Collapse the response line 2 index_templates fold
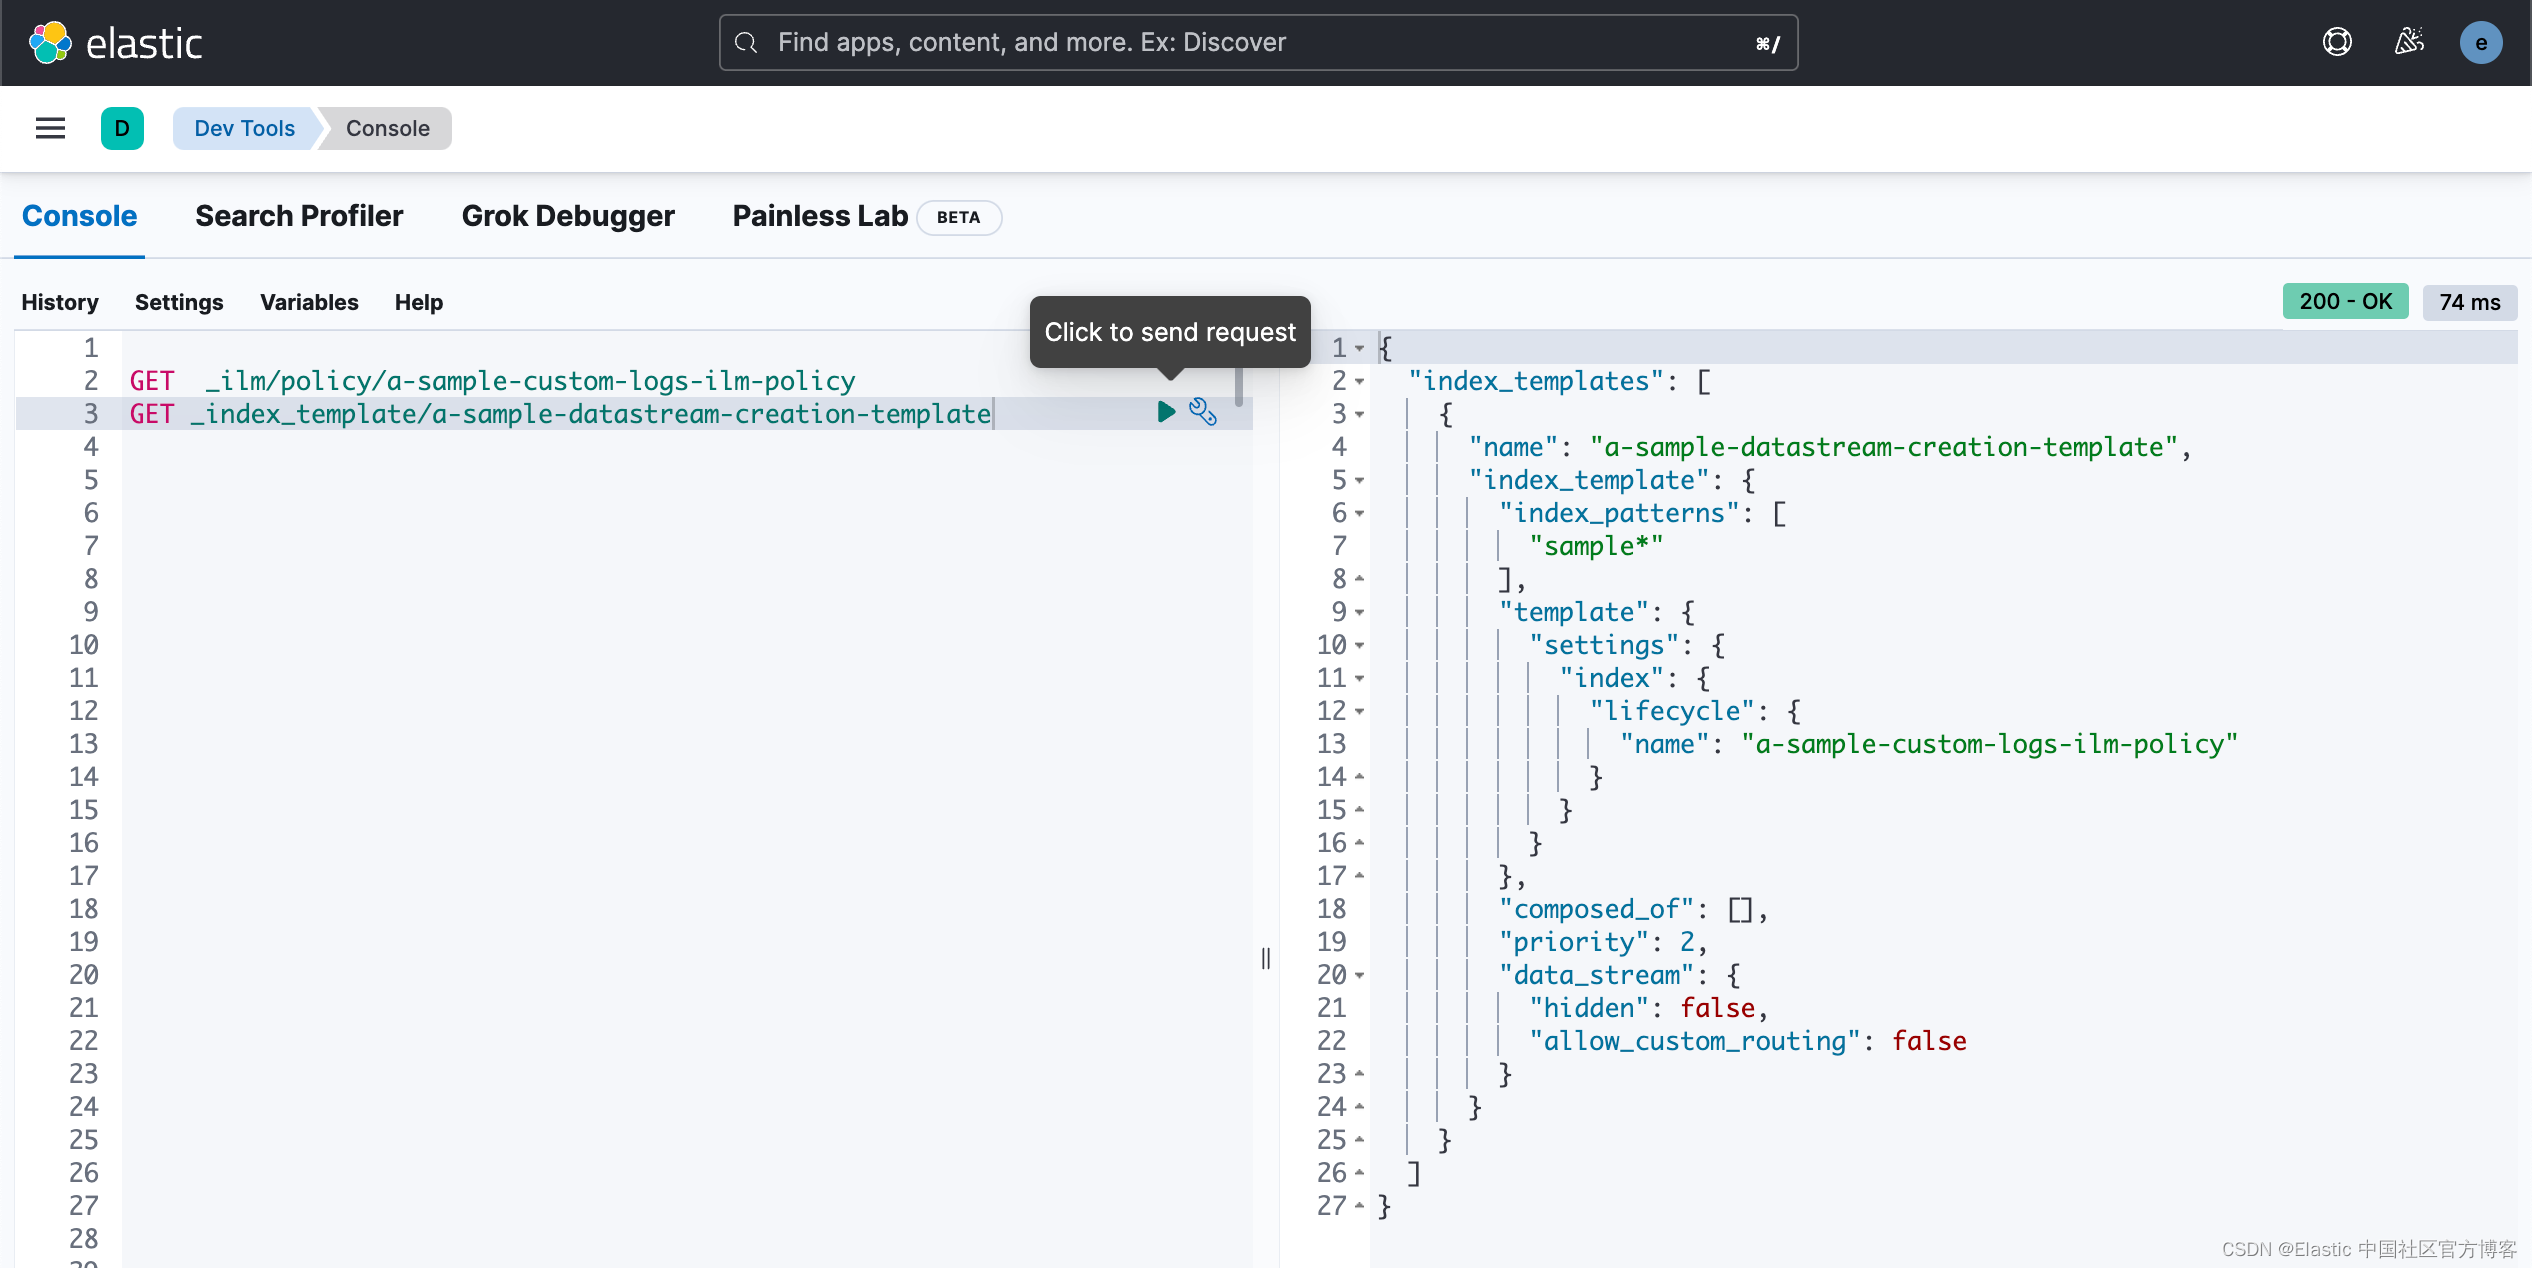This screenshot has width=2532, height=1268. 1360,382
